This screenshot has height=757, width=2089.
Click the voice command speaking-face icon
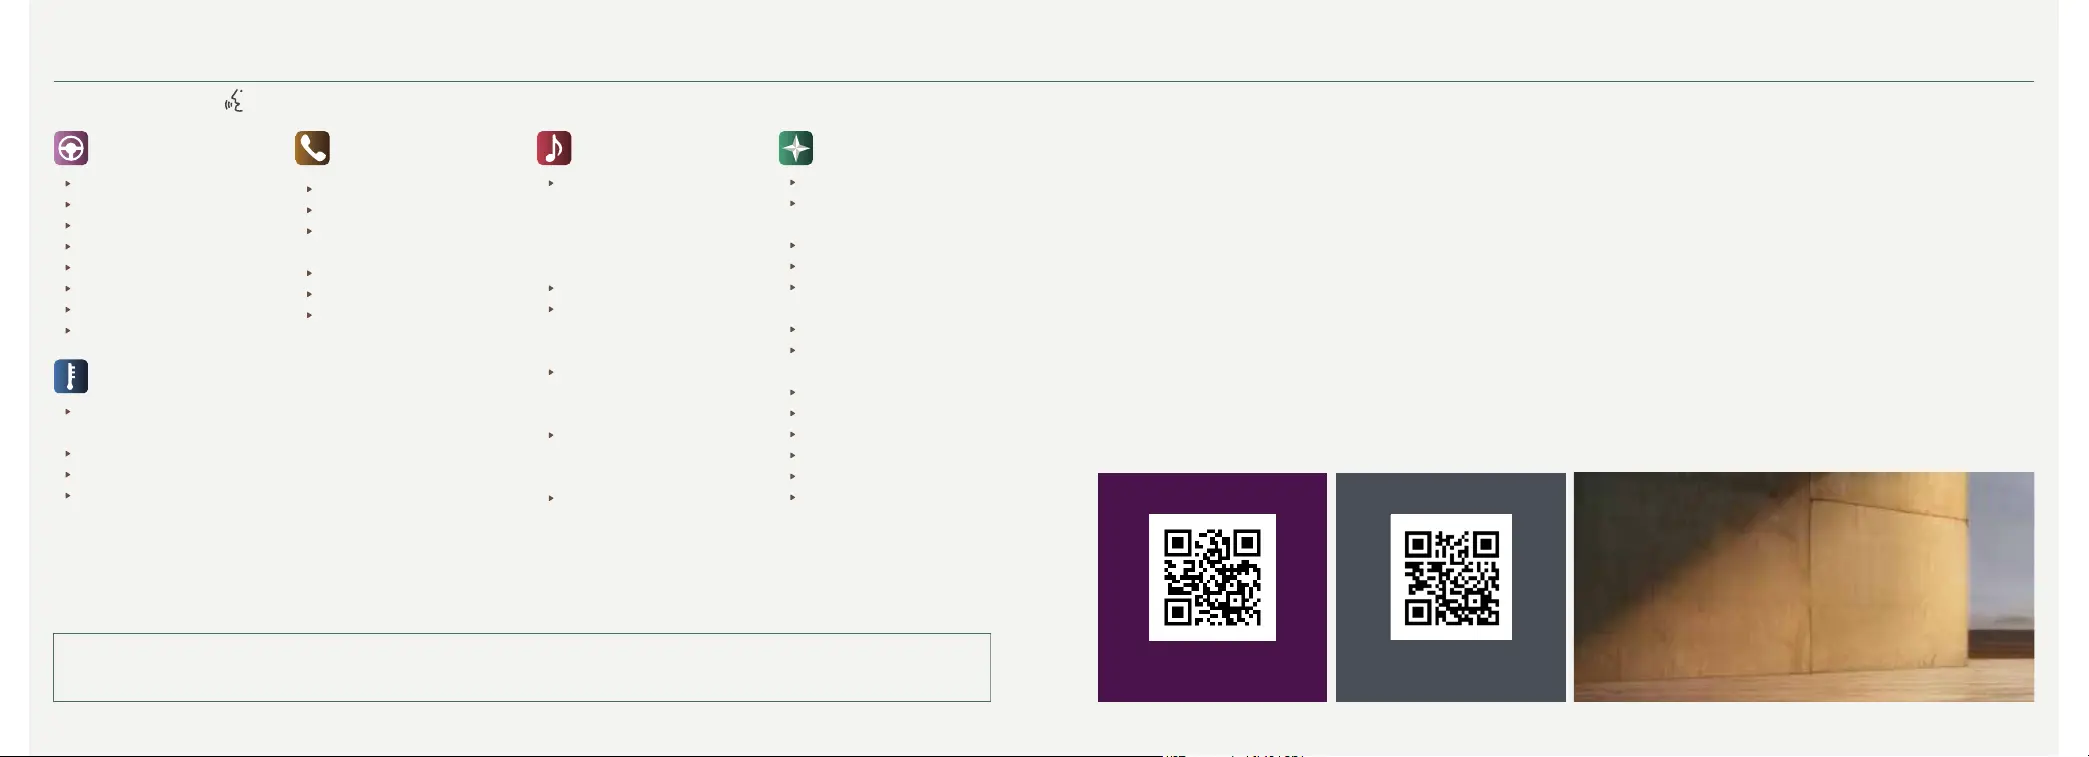point(234,100)
